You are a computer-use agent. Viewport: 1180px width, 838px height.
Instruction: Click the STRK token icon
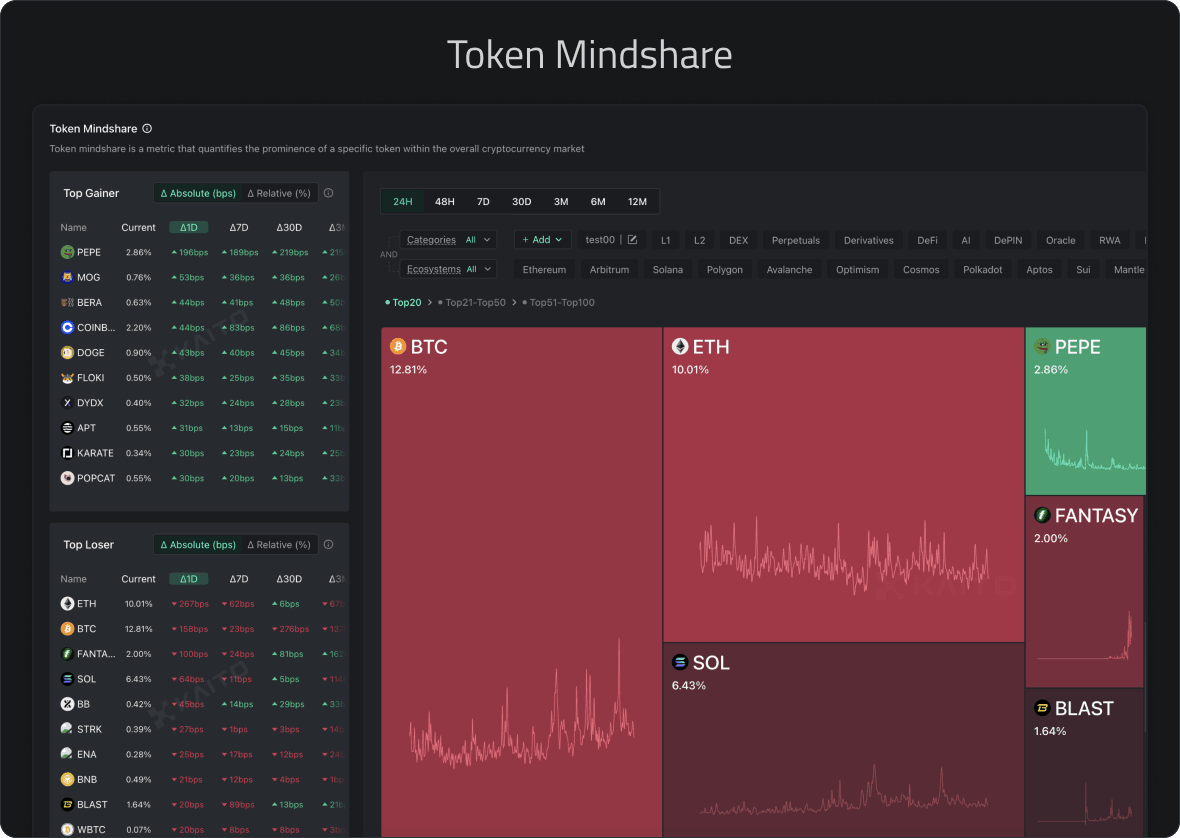pyautogui.click(x=67, y=729)
